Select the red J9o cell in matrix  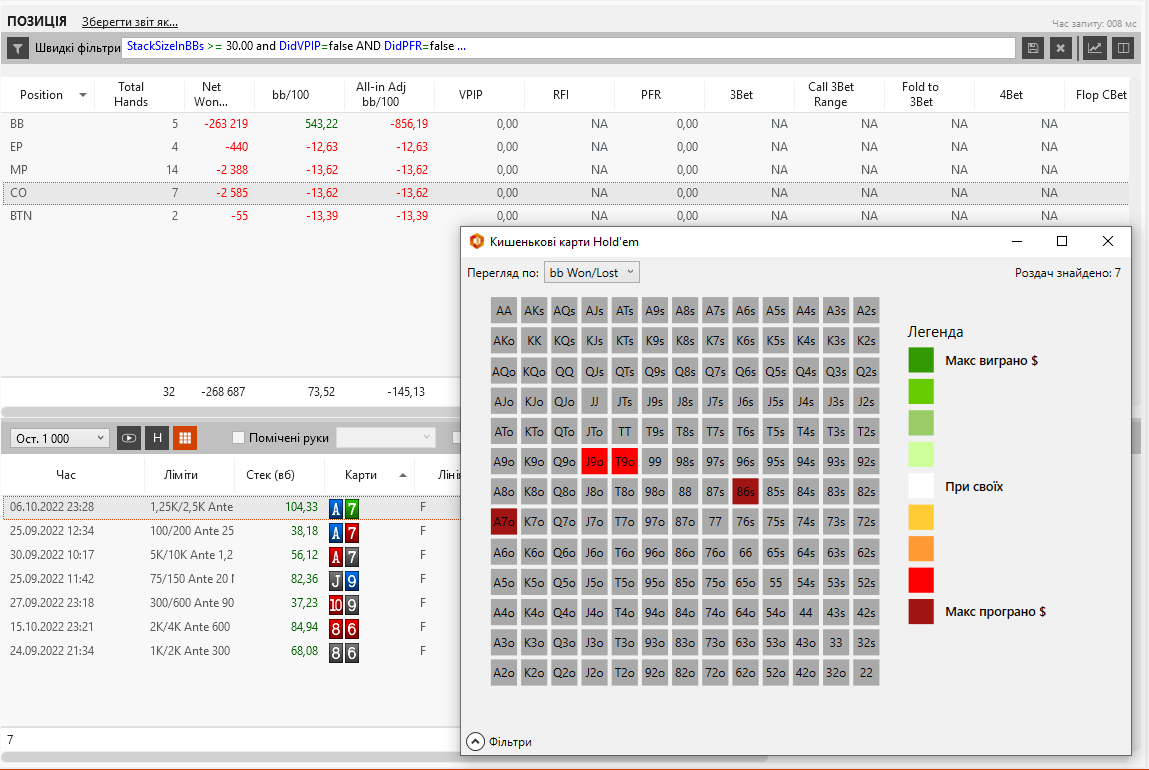point(594,462)
